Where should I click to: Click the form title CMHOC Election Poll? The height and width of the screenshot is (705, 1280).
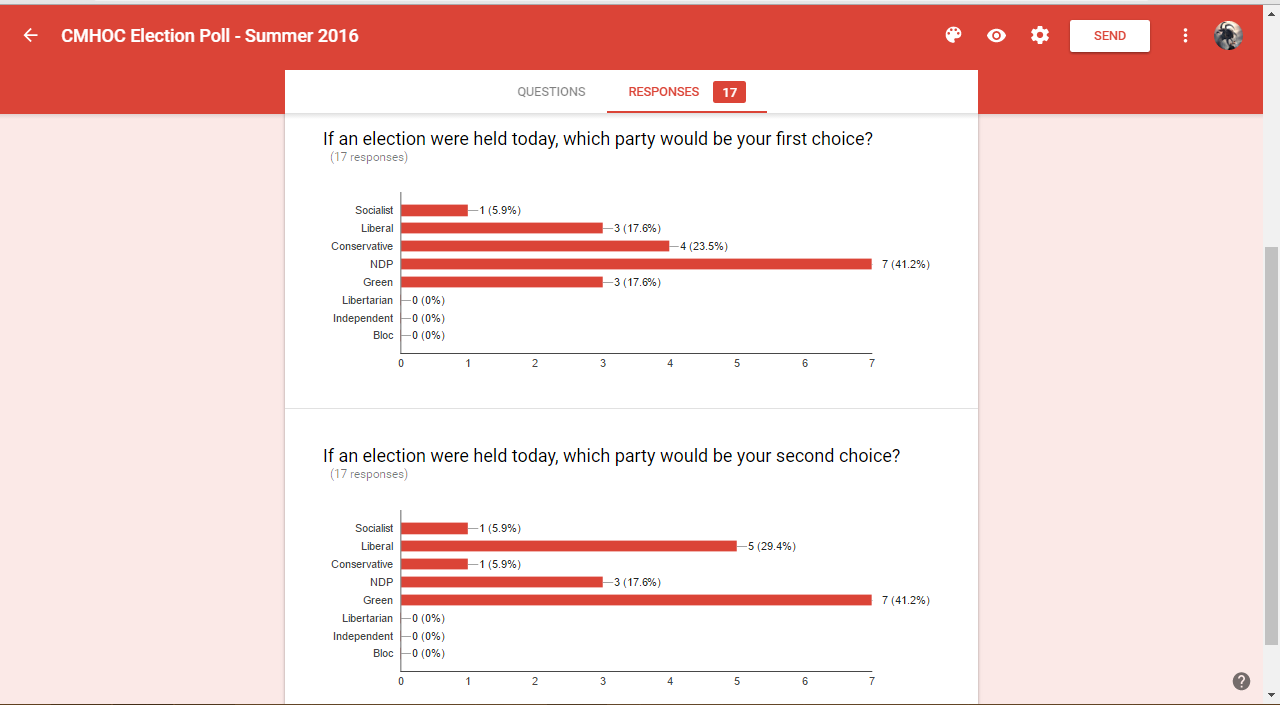click(210, 36)
